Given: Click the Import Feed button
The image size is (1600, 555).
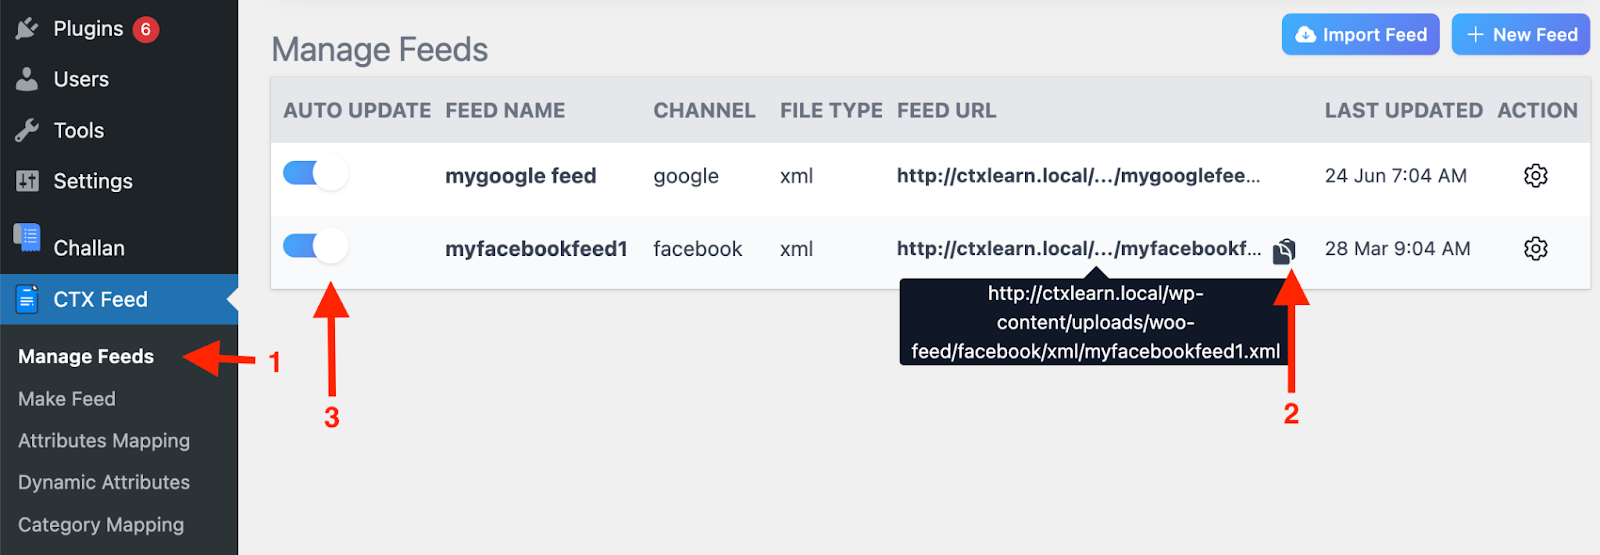Looking at the screenshot, I should (1360, 35).
